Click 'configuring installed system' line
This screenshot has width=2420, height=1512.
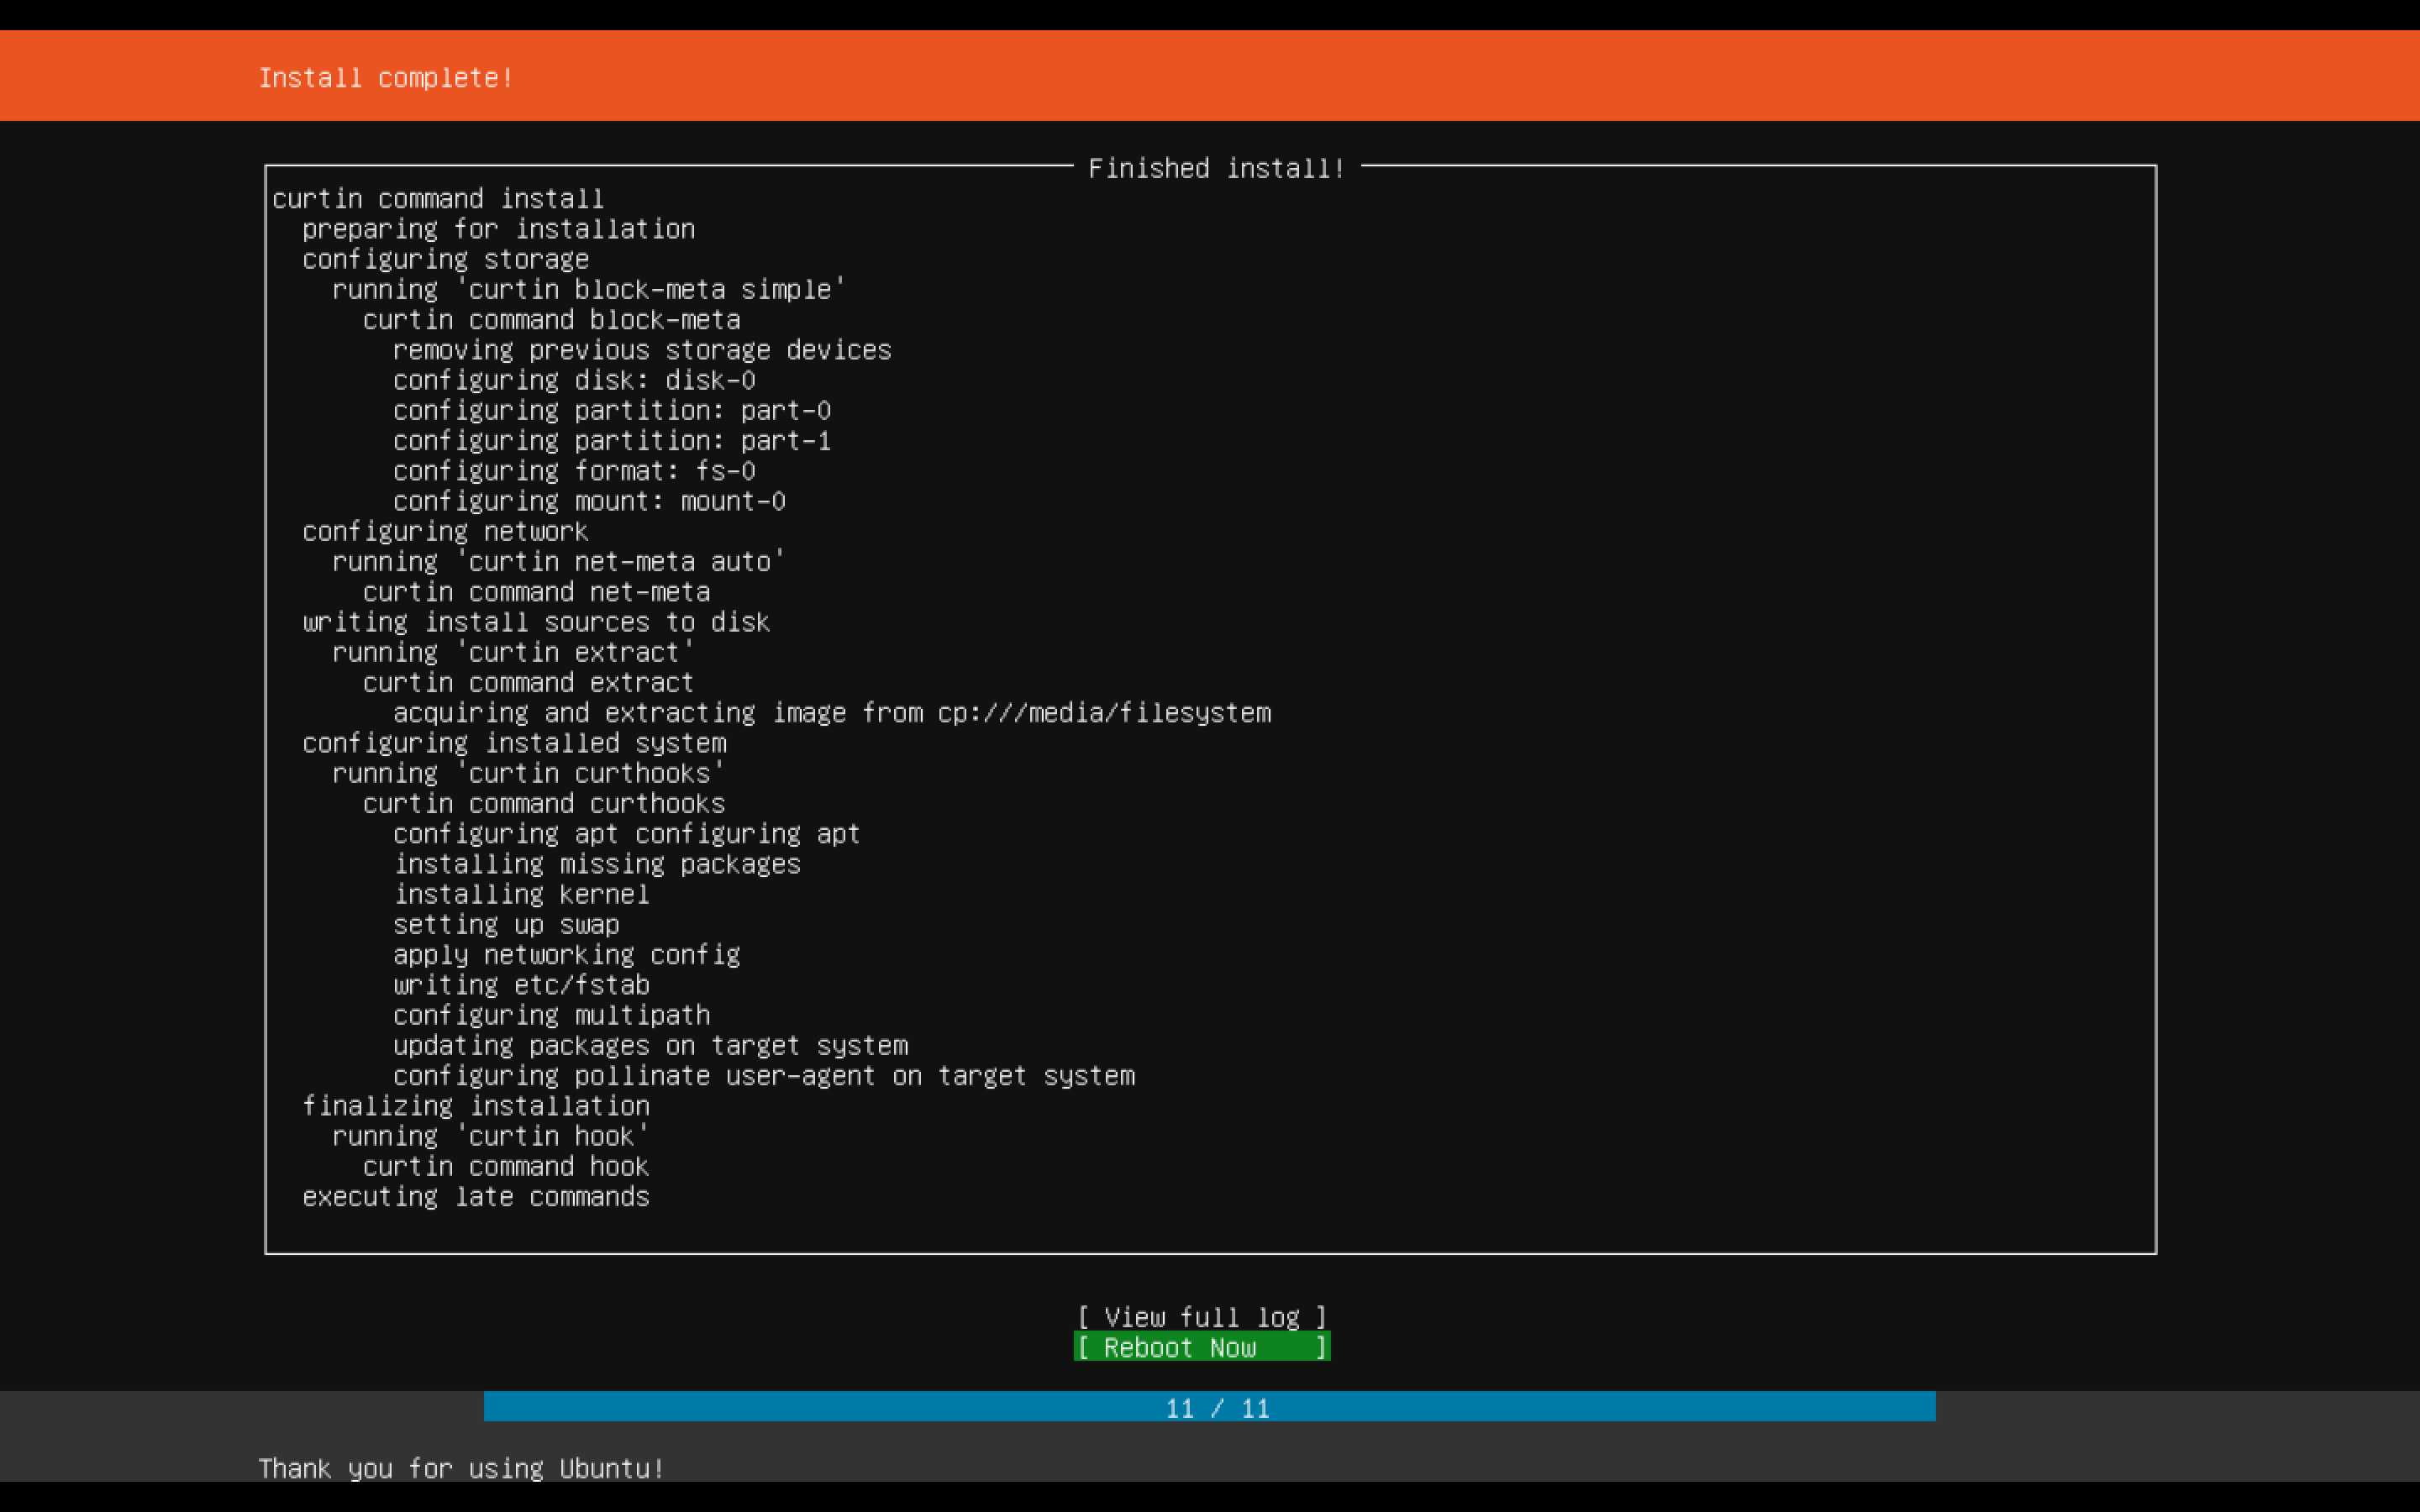click(514, 743)
